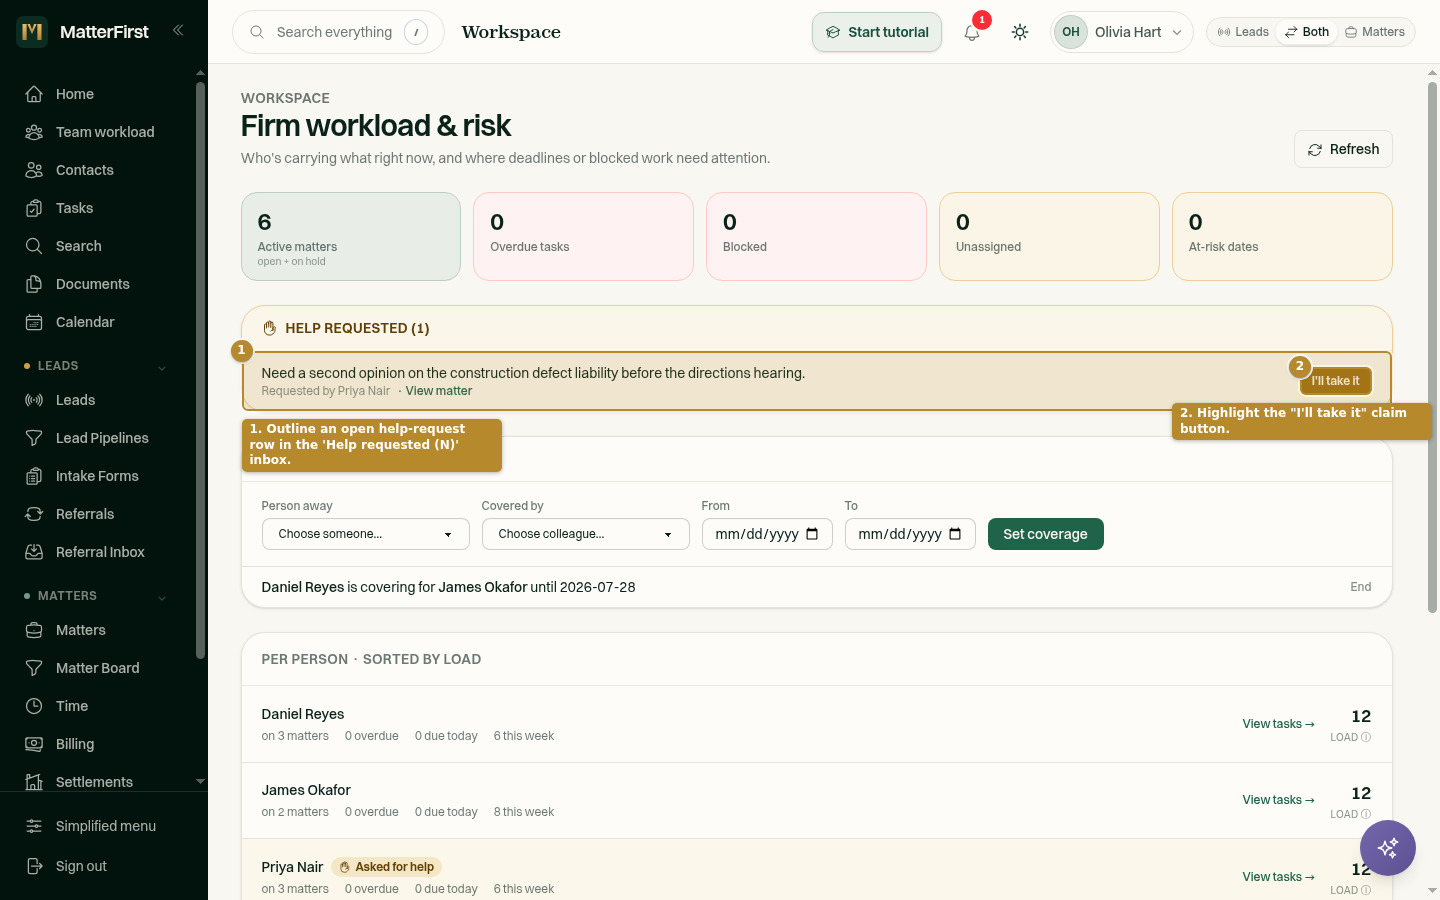
Task: Go to Matter Board in sidebar
Action: (x=98, y=668)
